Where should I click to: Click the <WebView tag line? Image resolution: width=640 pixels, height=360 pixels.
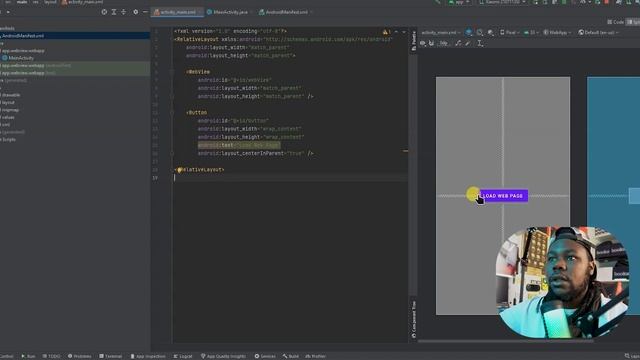[x=198, y=72]
